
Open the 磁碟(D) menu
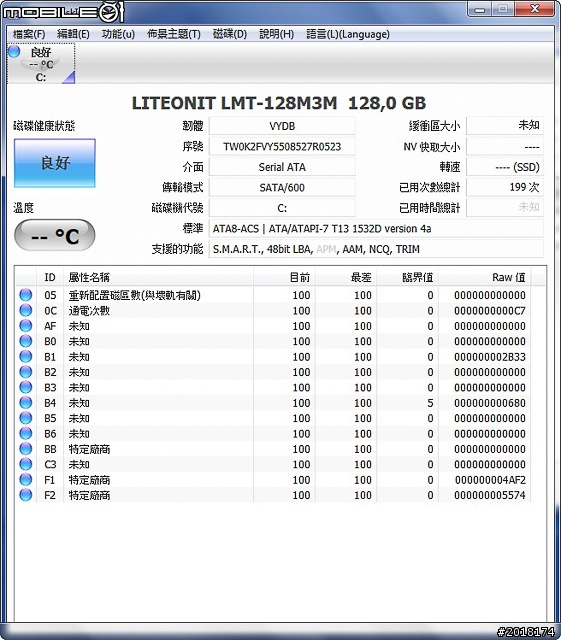230,34
